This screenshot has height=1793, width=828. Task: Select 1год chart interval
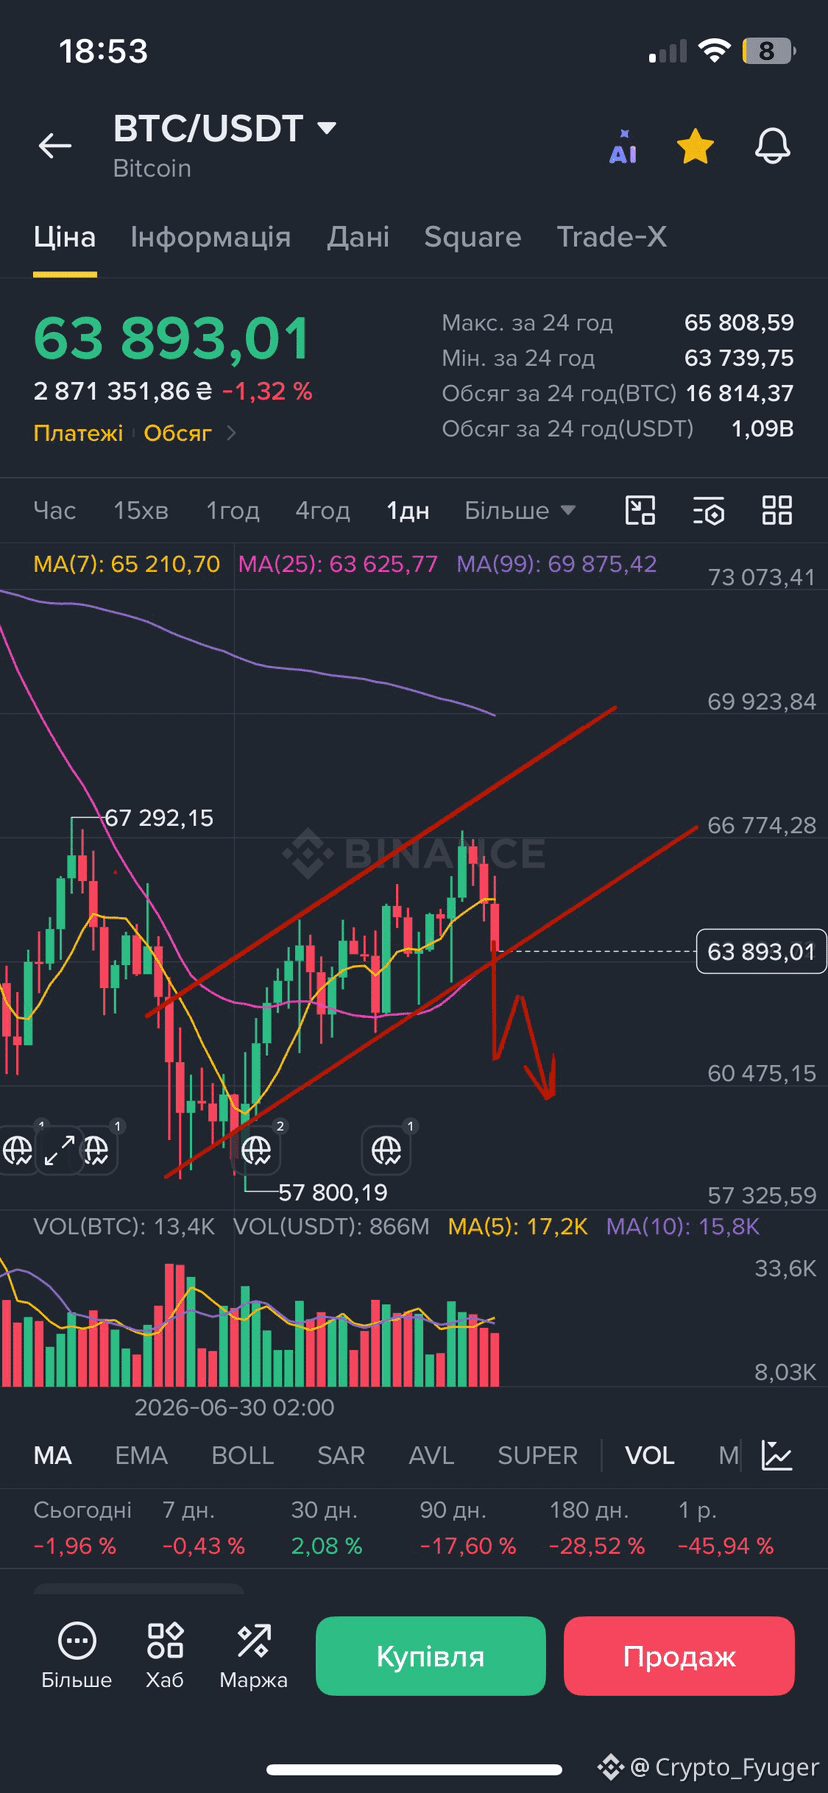pyautogui.click(x=233, y=511)
